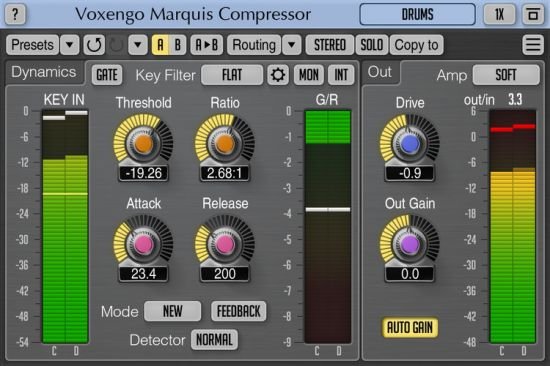Click the output level meter
The image size is (550, 366).
512,227
